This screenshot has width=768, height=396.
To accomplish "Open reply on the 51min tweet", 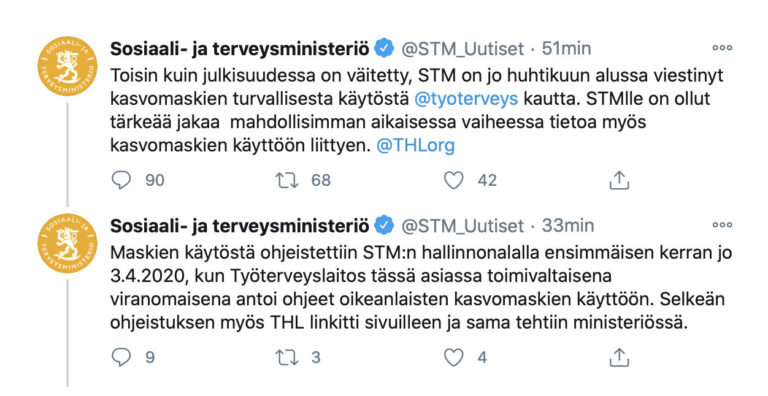I will pyautogui.click(x=121, y=180).
